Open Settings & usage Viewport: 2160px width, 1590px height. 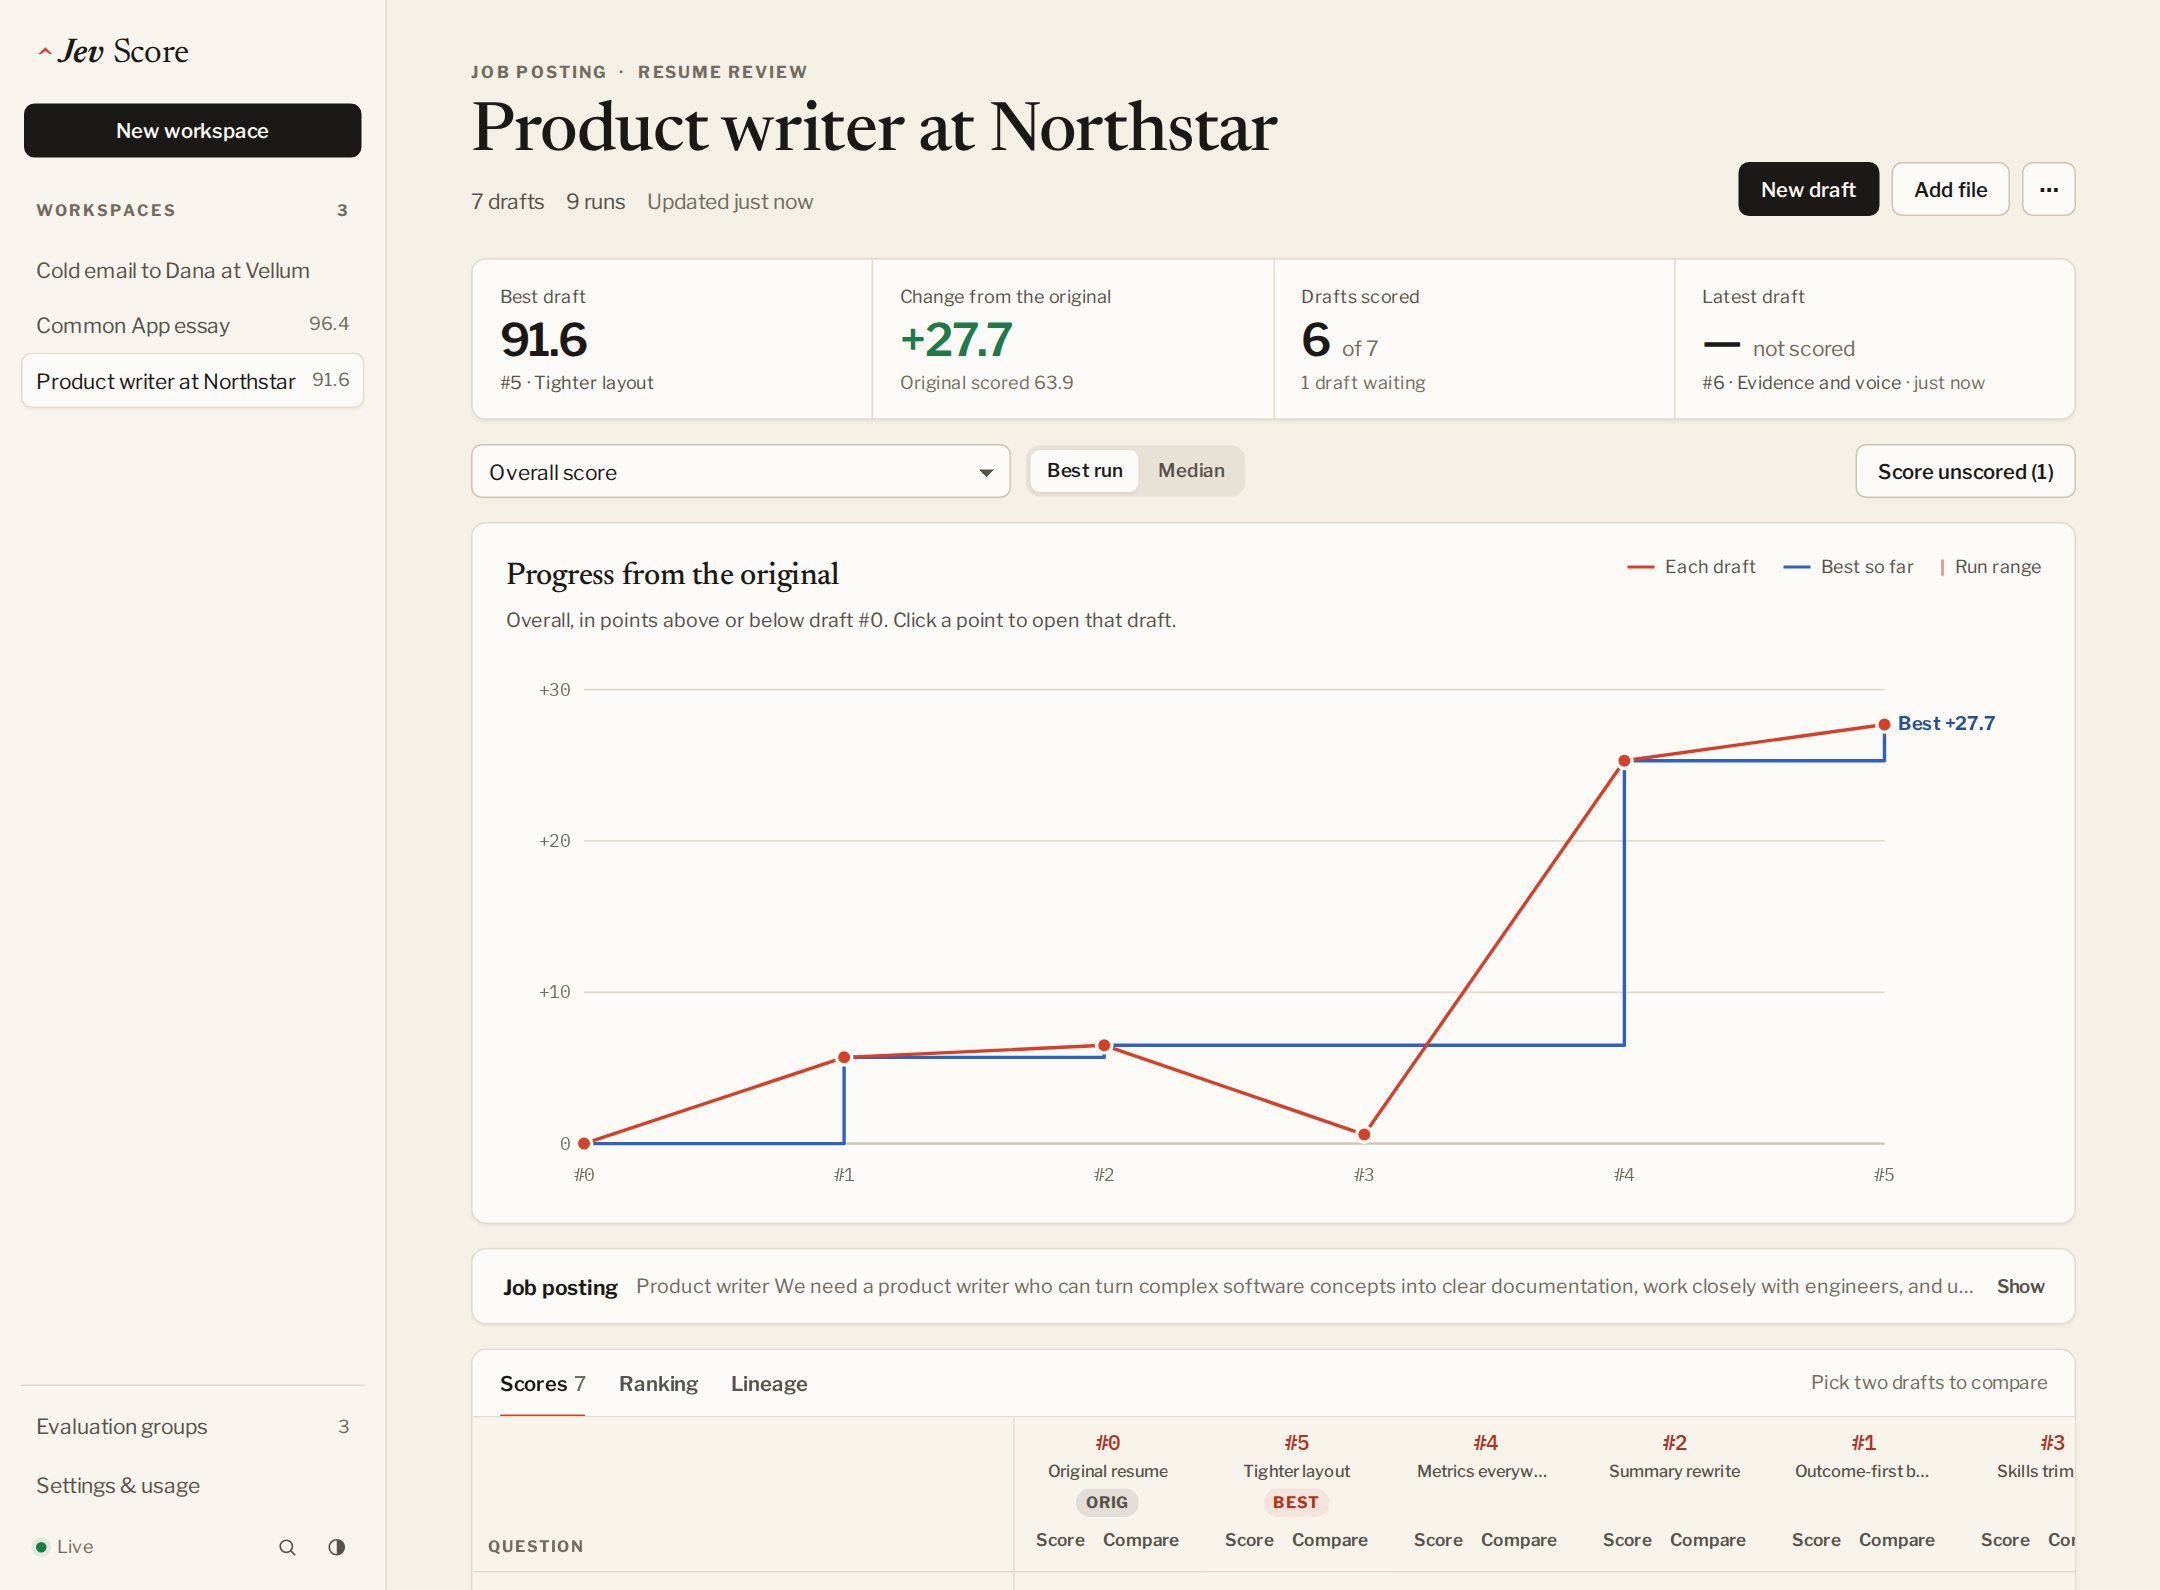[193, 1485]
